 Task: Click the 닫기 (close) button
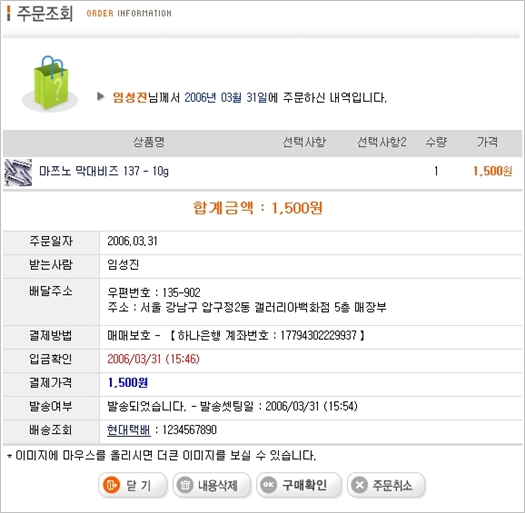point(133,485)
